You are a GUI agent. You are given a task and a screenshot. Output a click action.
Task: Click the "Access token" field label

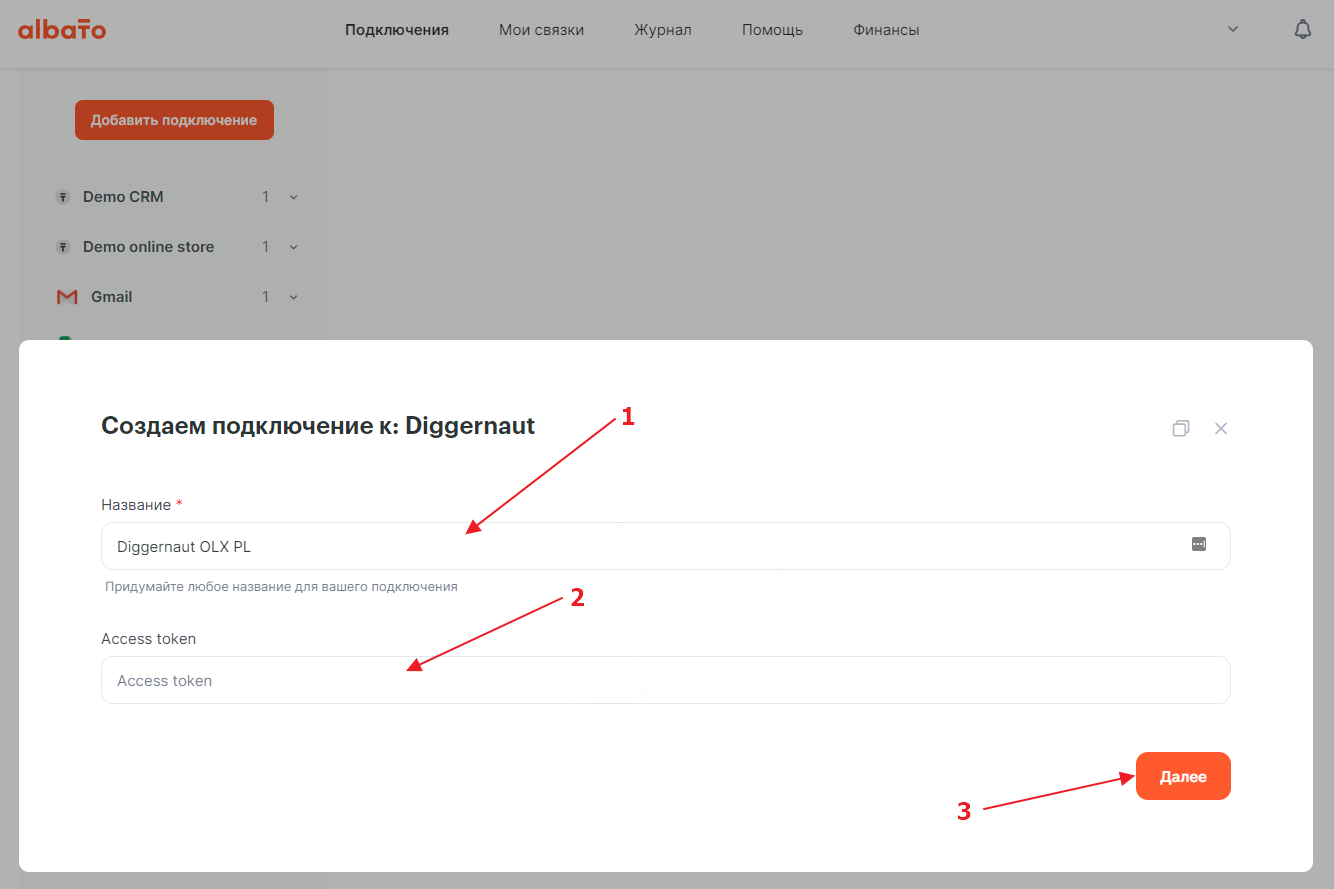148,639
